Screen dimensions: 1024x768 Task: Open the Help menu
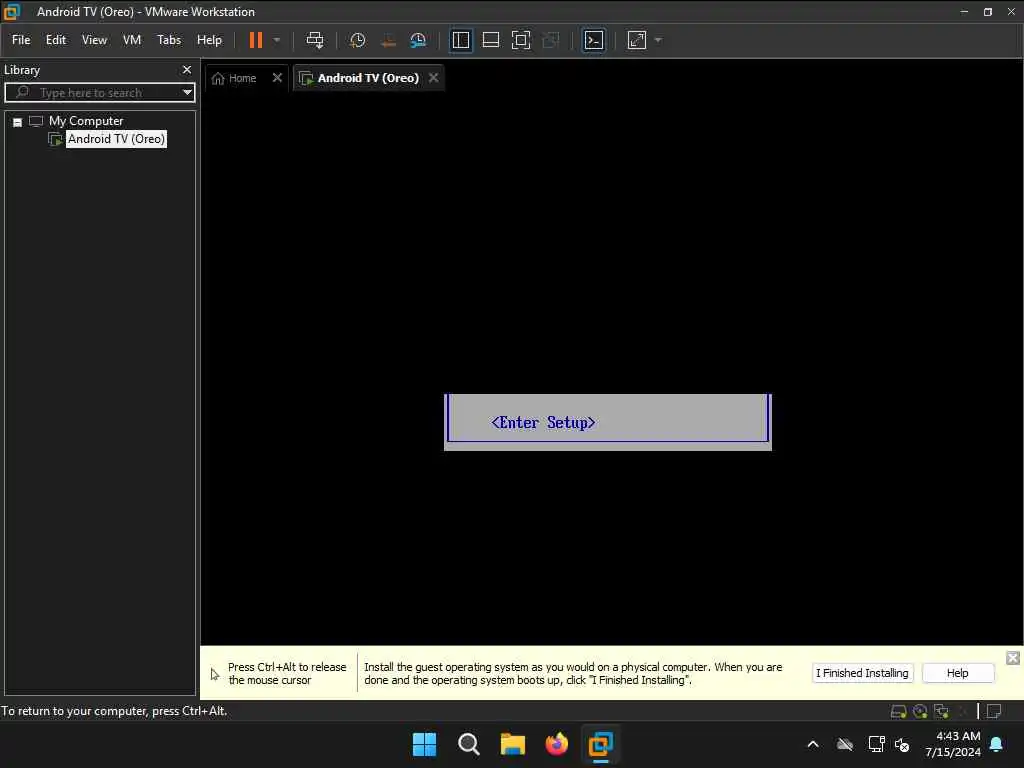click(x=209, y=40)
